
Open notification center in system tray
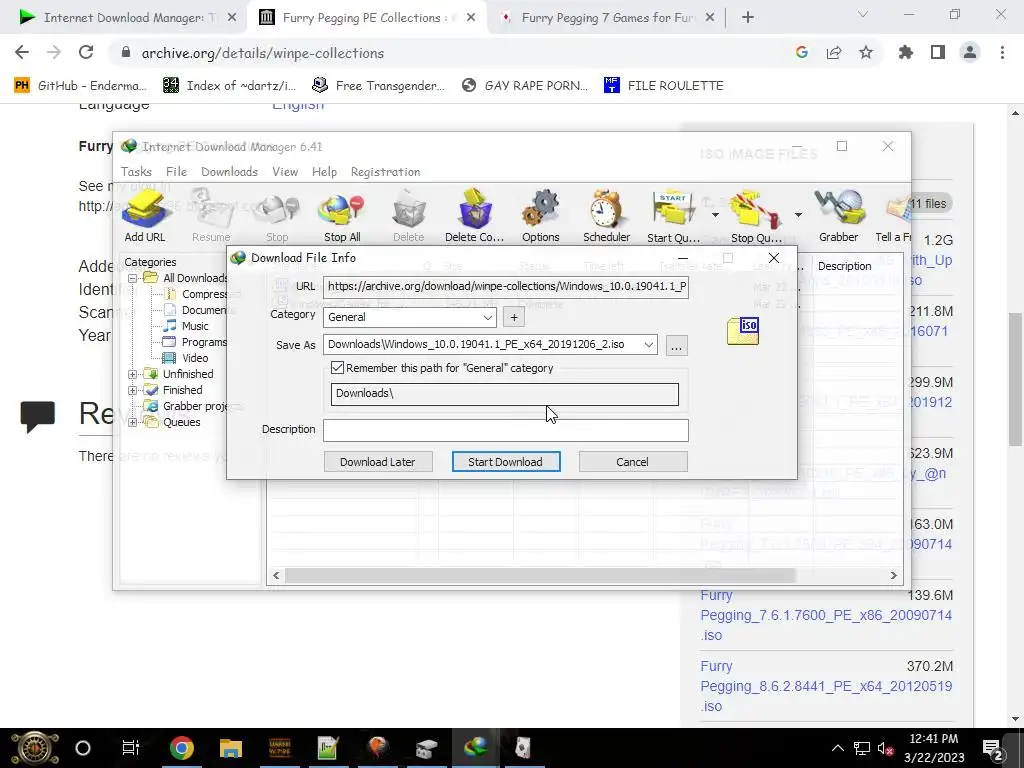[x=993, y=748]
